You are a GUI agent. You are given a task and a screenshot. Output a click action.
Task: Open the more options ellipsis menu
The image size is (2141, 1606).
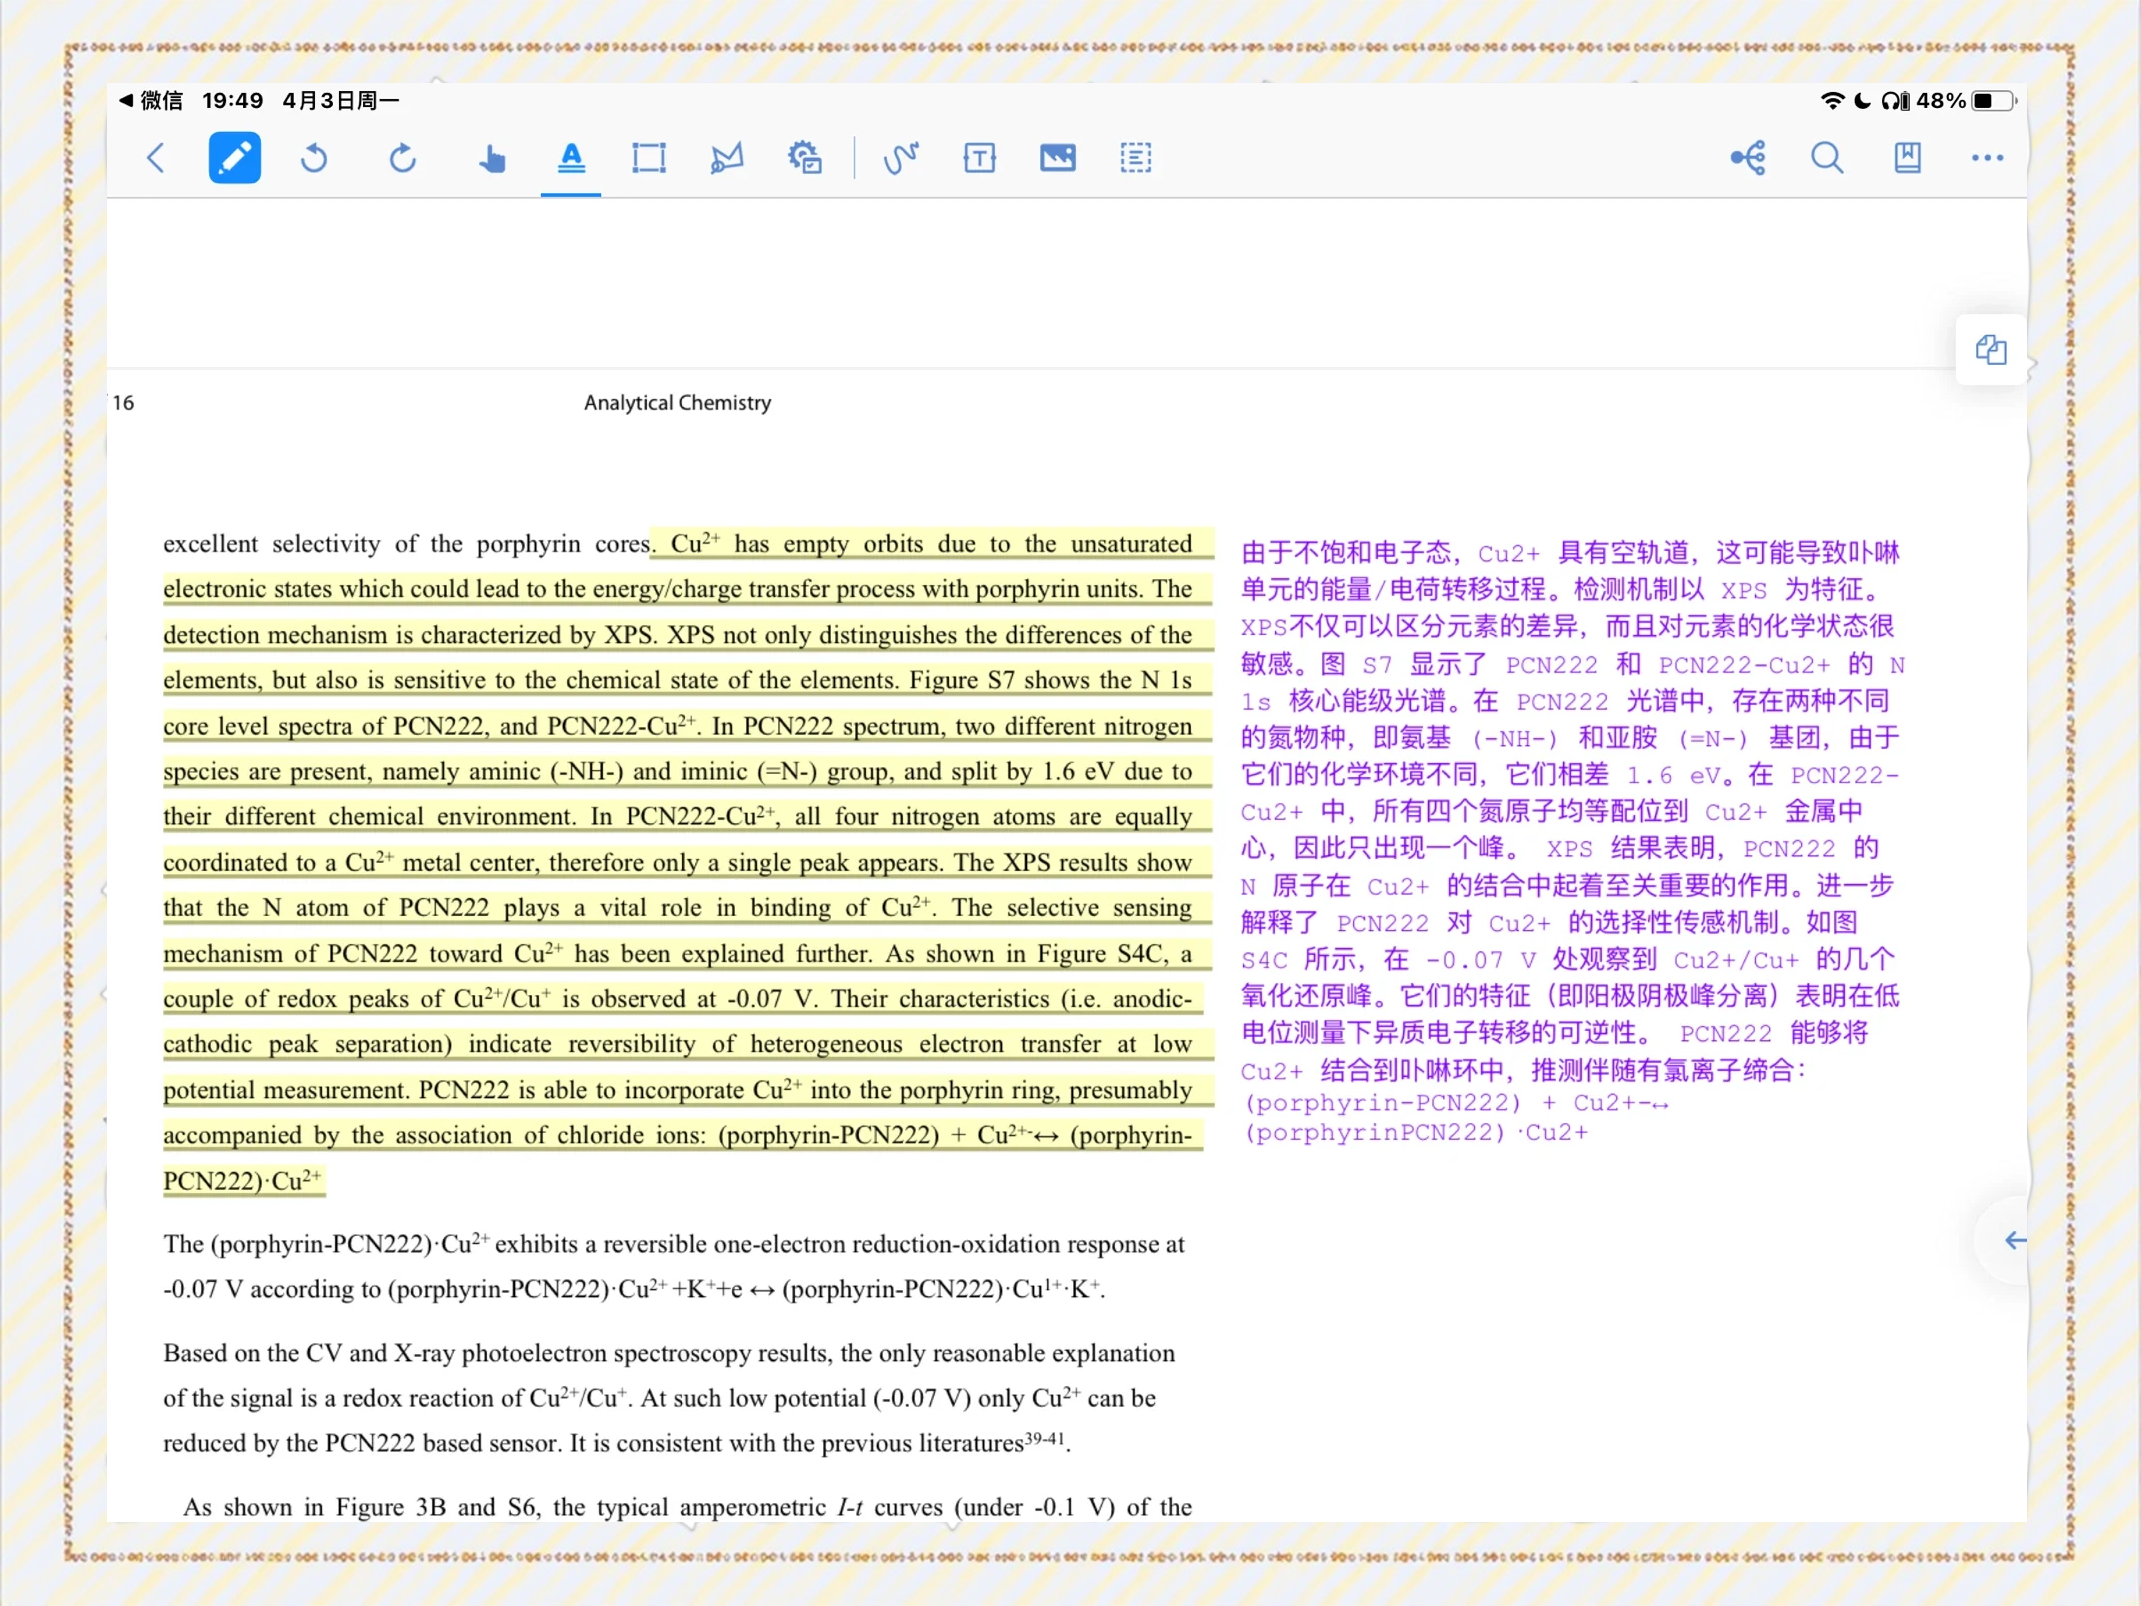pyautogui.click(x=1987, y=158)
